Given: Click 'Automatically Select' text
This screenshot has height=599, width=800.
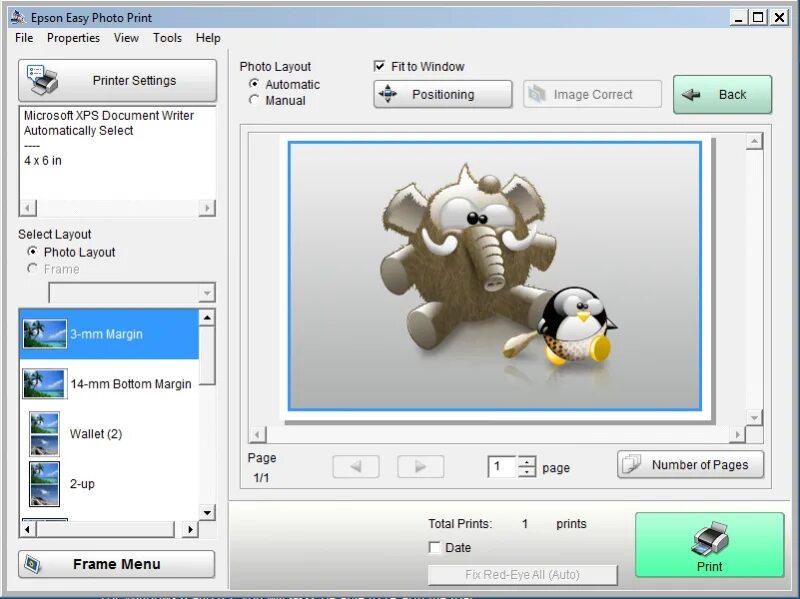Looking at the screenshot, I should [x=78, y=131].
